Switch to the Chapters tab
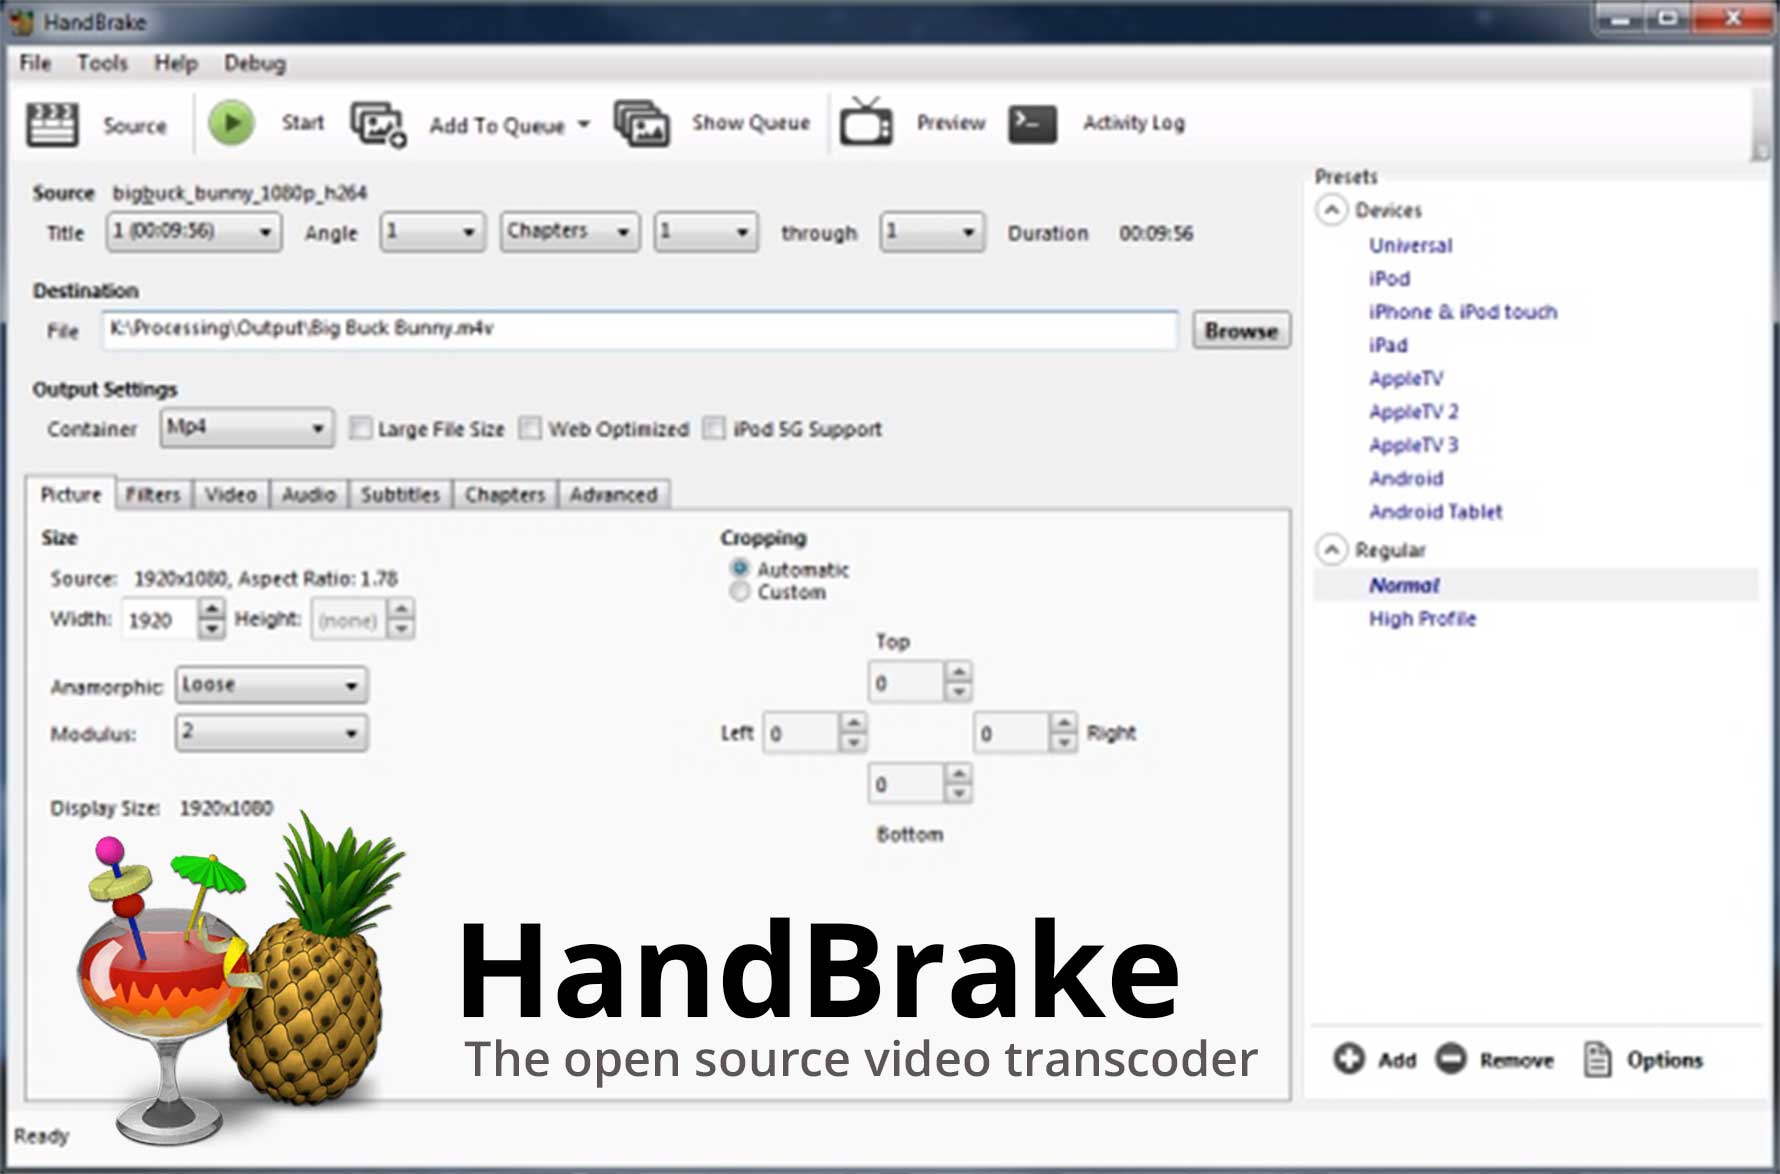 tap(505, 494)
